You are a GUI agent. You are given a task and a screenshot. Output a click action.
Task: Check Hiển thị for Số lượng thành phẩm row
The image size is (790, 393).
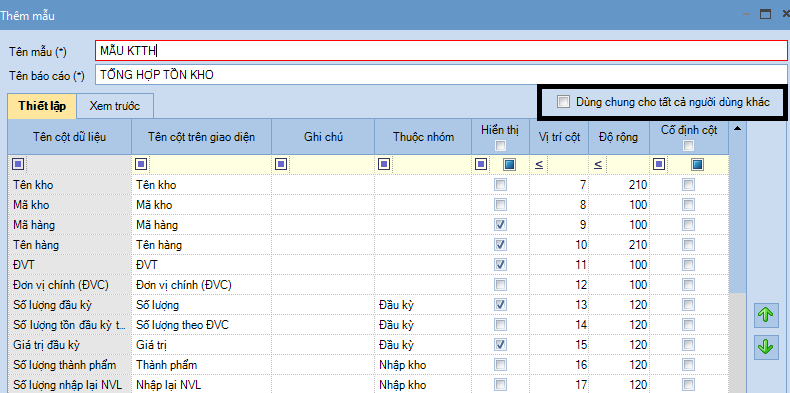click(x=500, y=365)
